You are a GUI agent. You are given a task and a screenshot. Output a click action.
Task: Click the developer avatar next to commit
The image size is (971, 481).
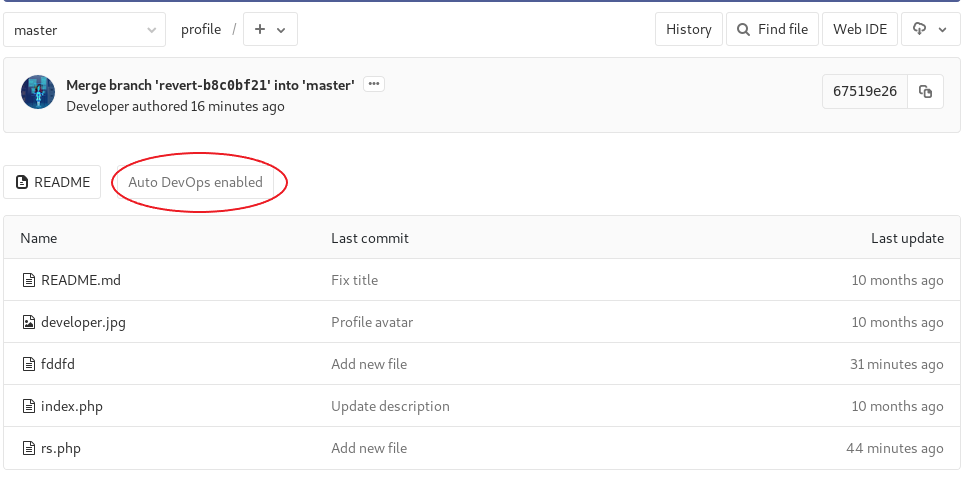point(38,92)
